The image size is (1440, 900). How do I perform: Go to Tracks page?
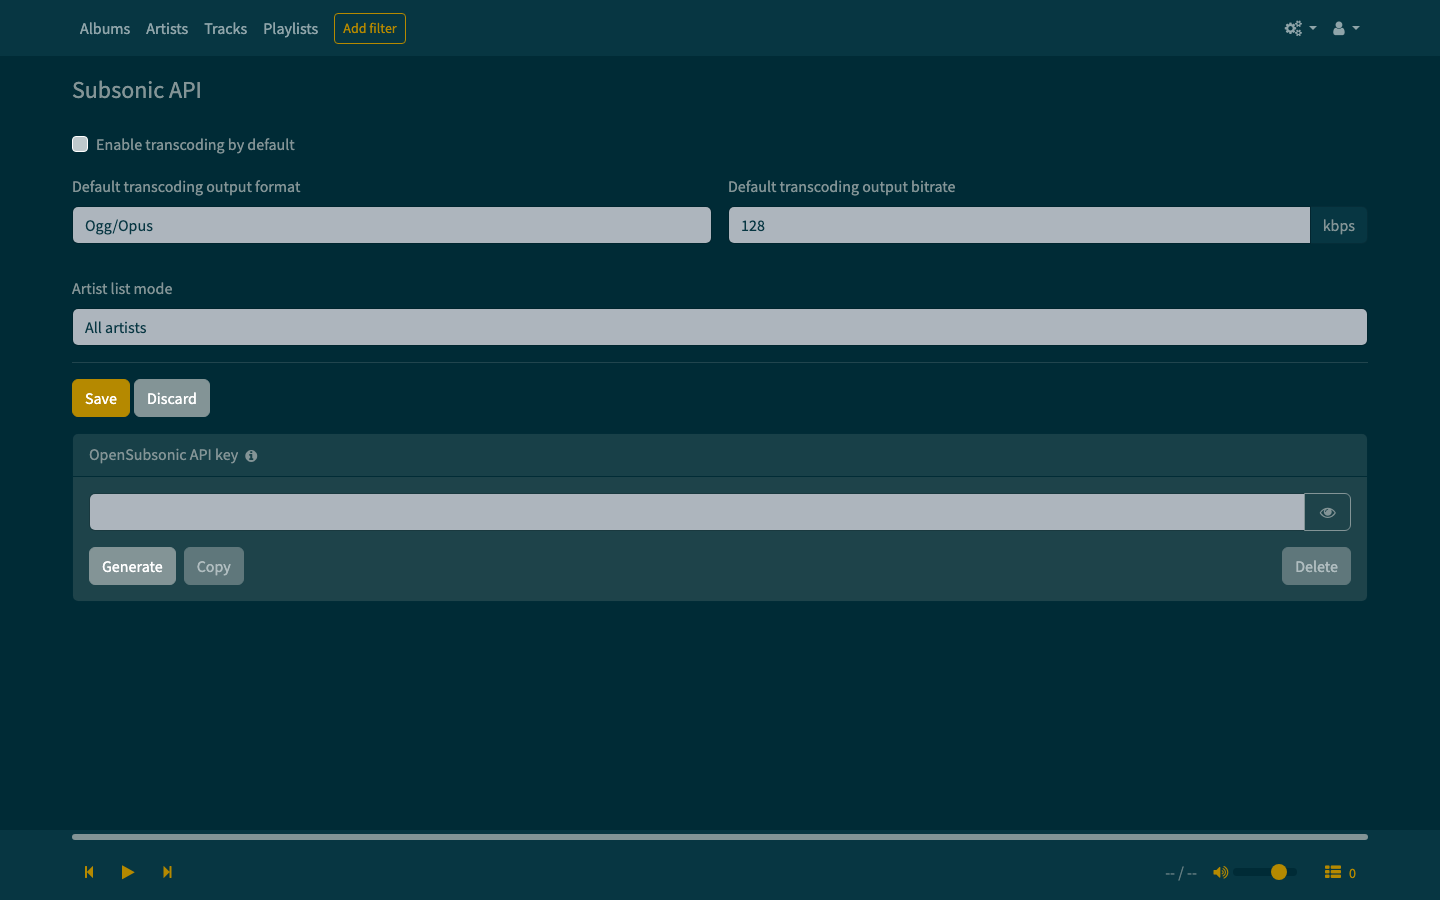click(x=225, y=28)
